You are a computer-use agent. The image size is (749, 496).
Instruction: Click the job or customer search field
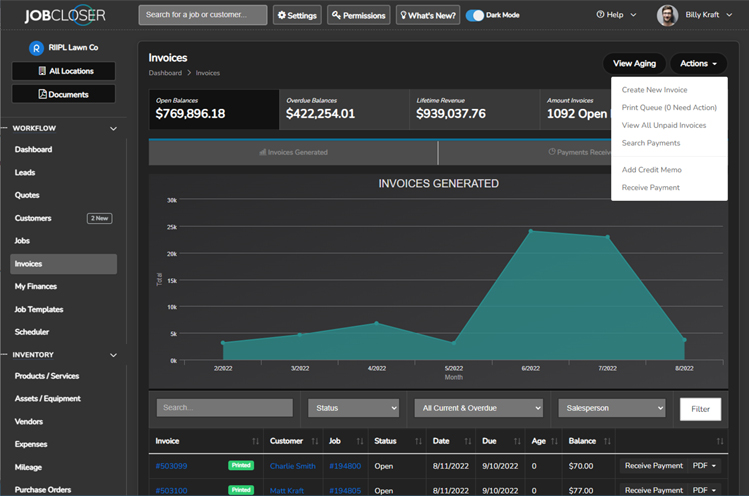[x=203, y=15]
